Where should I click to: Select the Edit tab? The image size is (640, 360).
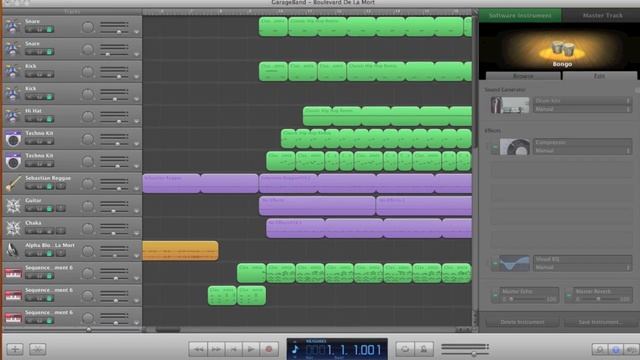[599, 76]
